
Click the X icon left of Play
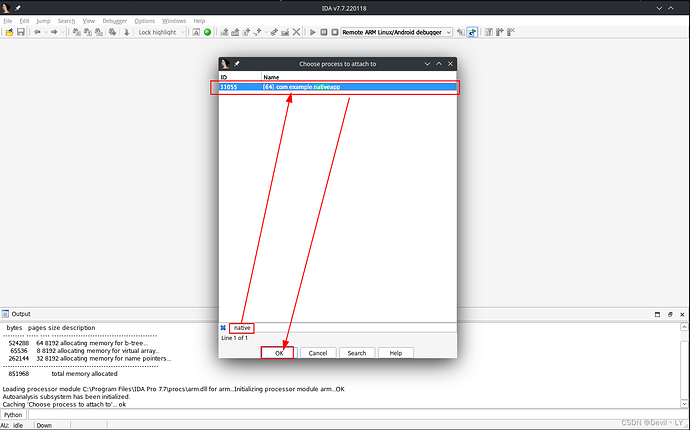click(297, 32)
